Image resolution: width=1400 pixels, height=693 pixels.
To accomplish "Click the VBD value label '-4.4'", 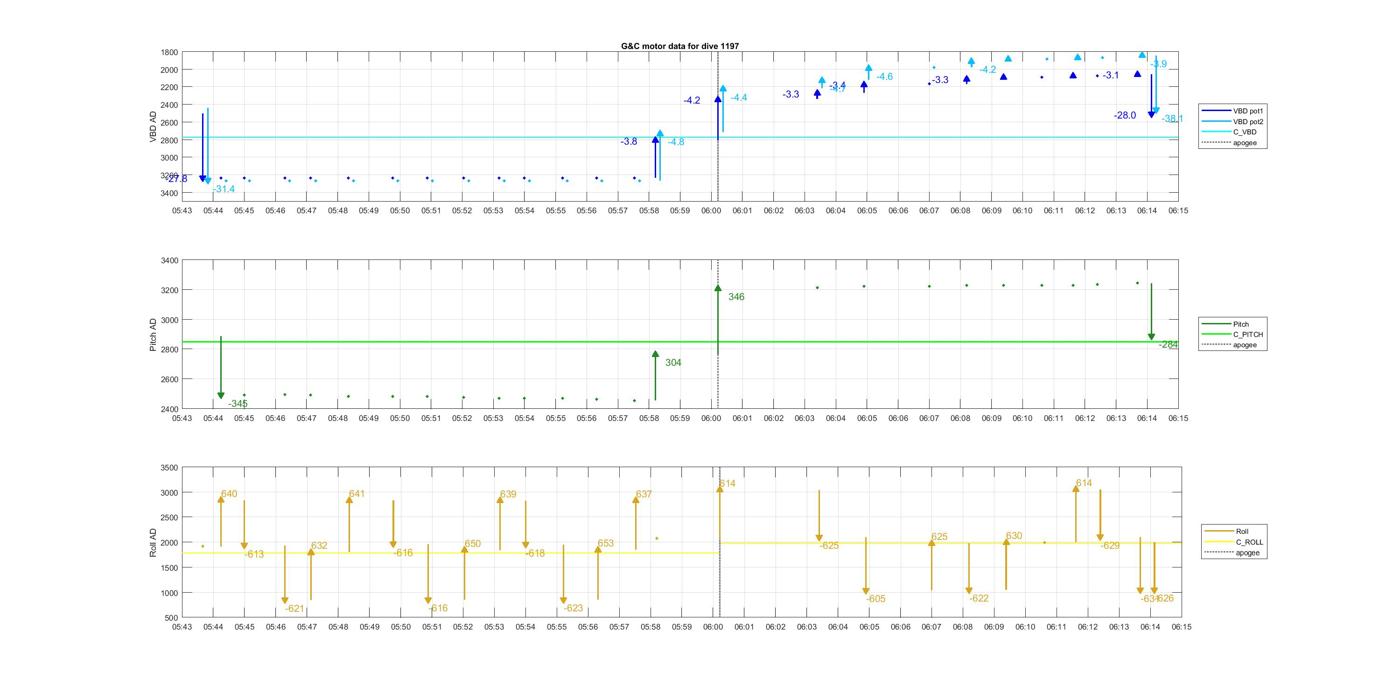I will (739, 98).
